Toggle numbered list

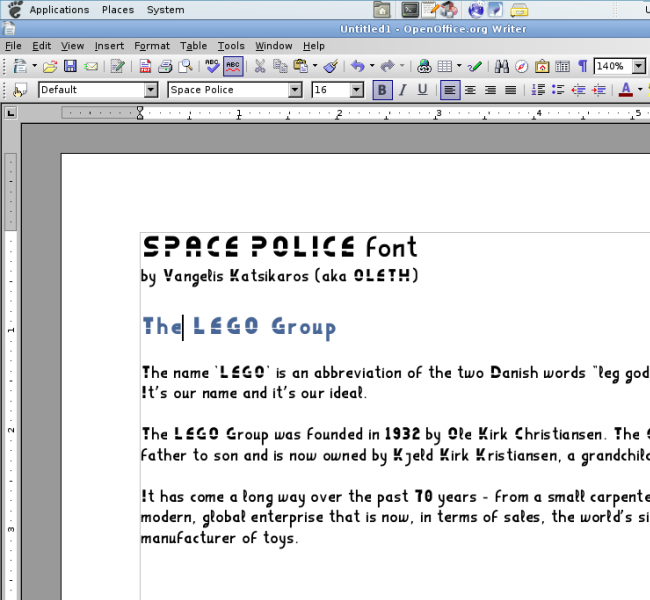coord(538,90)
